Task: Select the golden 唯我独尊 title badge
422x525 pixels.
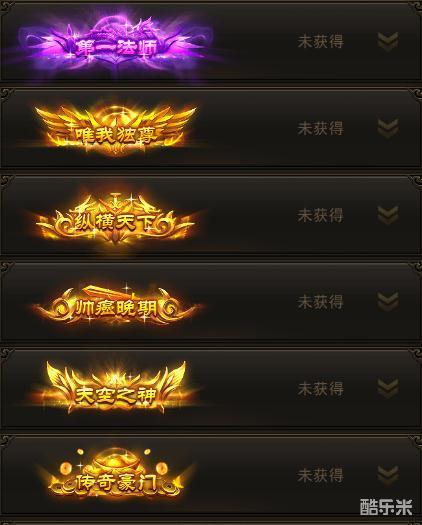Action: point(116,131)
